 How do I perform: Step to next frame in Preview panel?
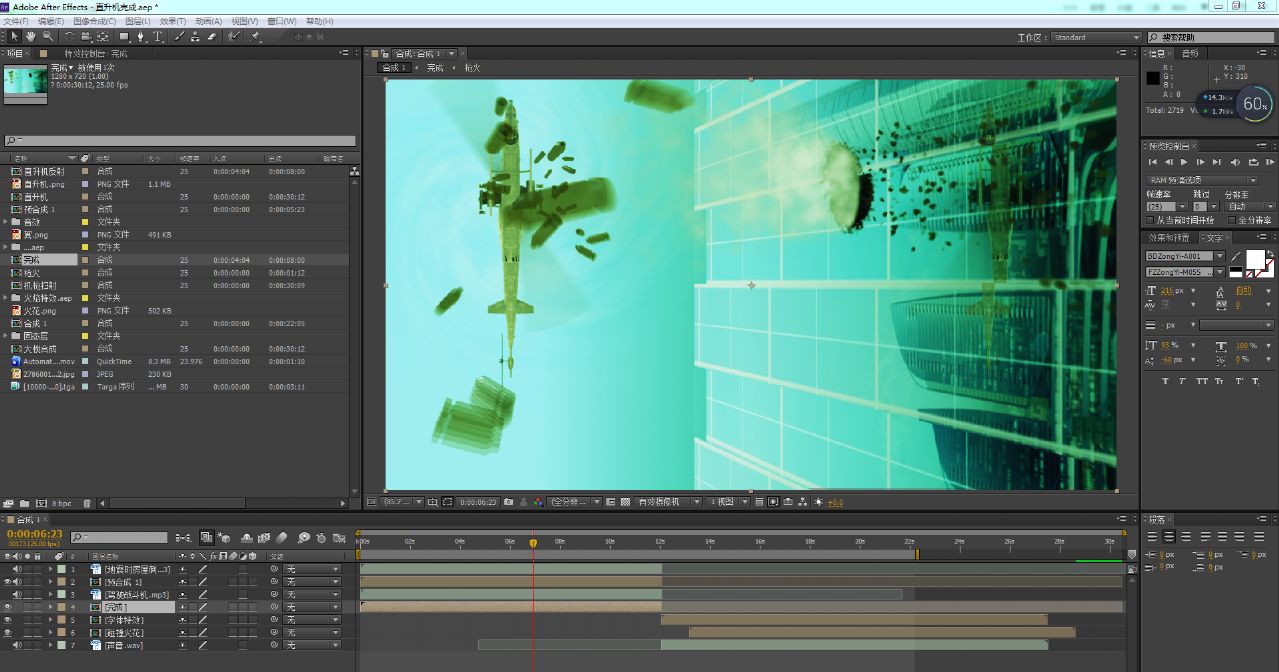[1202, 162]
